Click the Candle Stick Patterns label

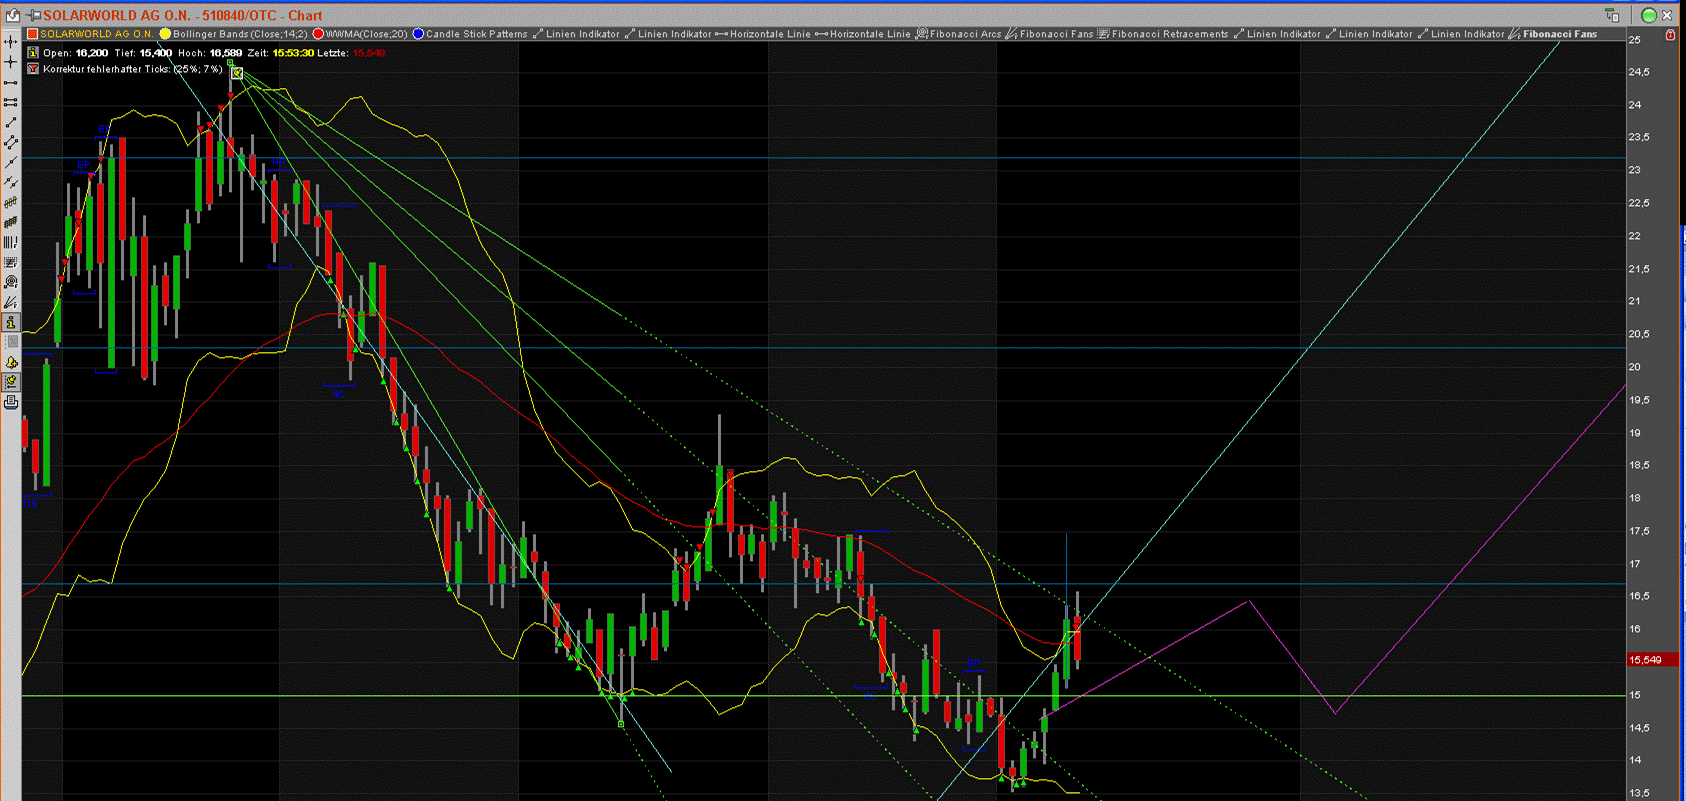tap(476, 34)
